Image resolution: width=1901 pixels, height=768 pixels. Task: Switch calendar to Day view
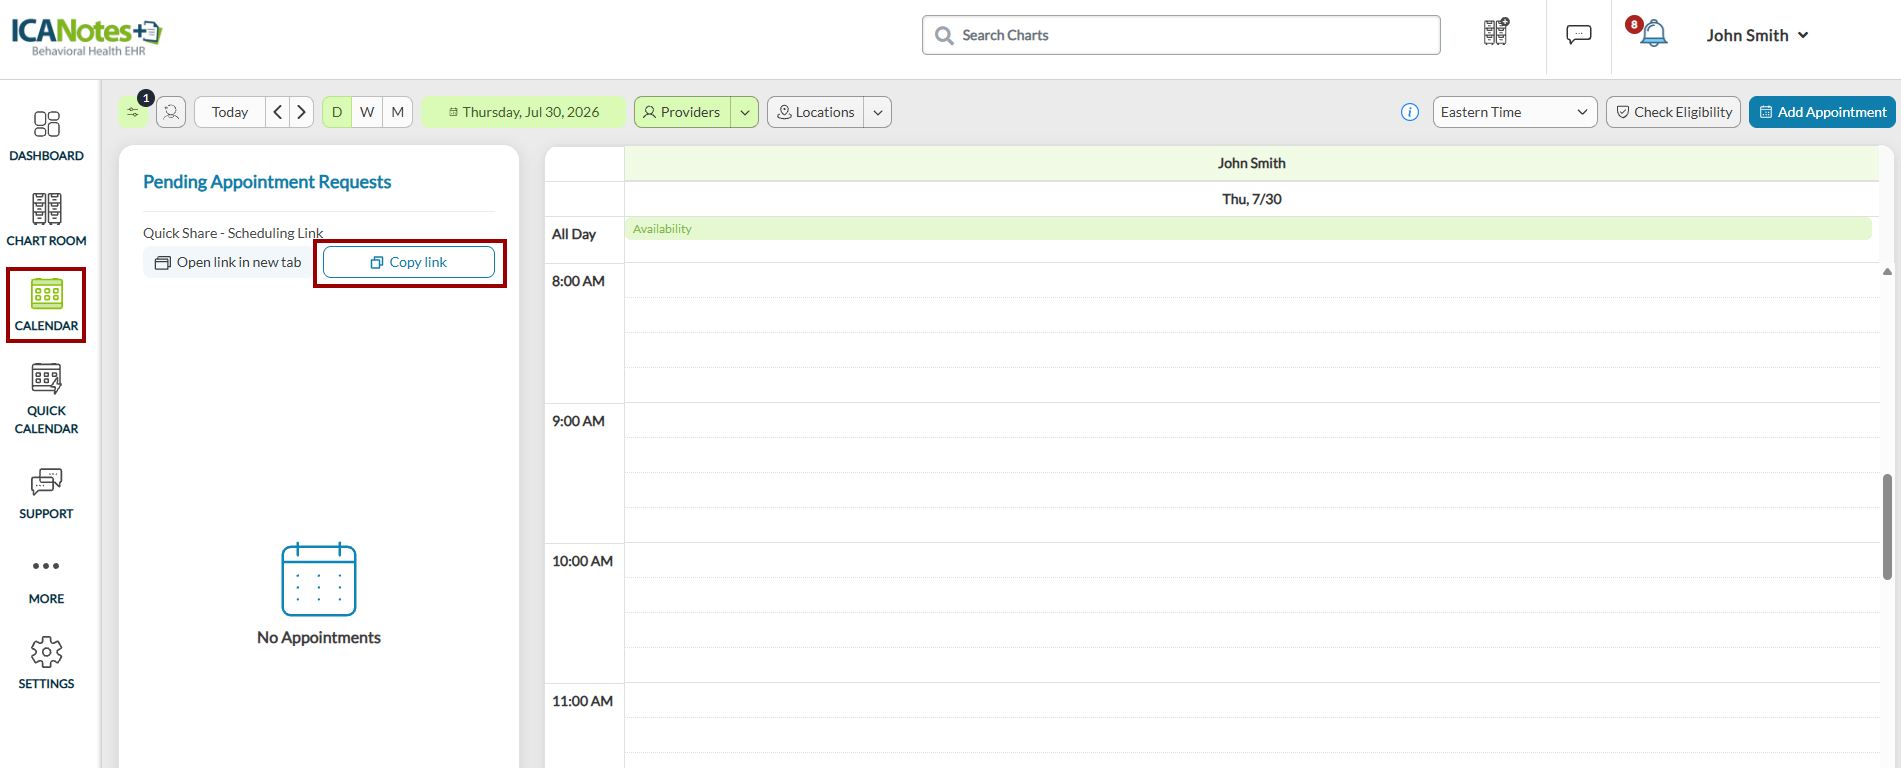(x=337, y=112)
